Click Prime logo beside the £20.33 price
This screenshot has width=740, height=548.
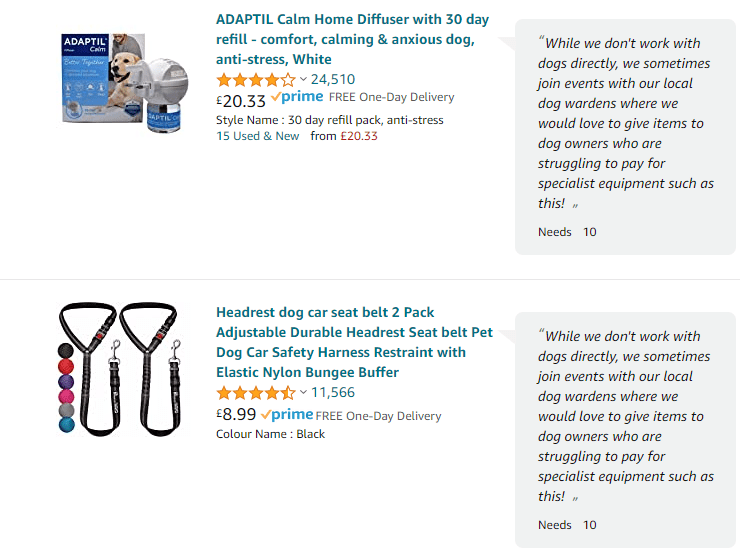[x=297, y=97]
